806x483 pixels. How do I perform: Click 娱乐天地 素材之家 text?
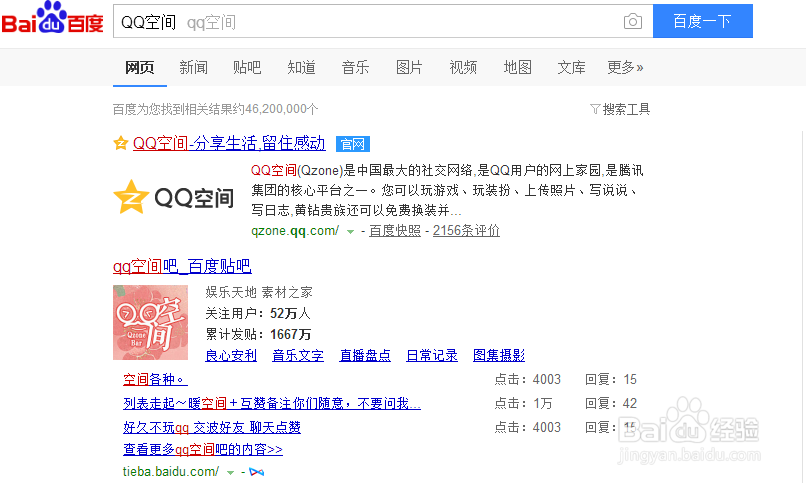[x=259, y=292]
